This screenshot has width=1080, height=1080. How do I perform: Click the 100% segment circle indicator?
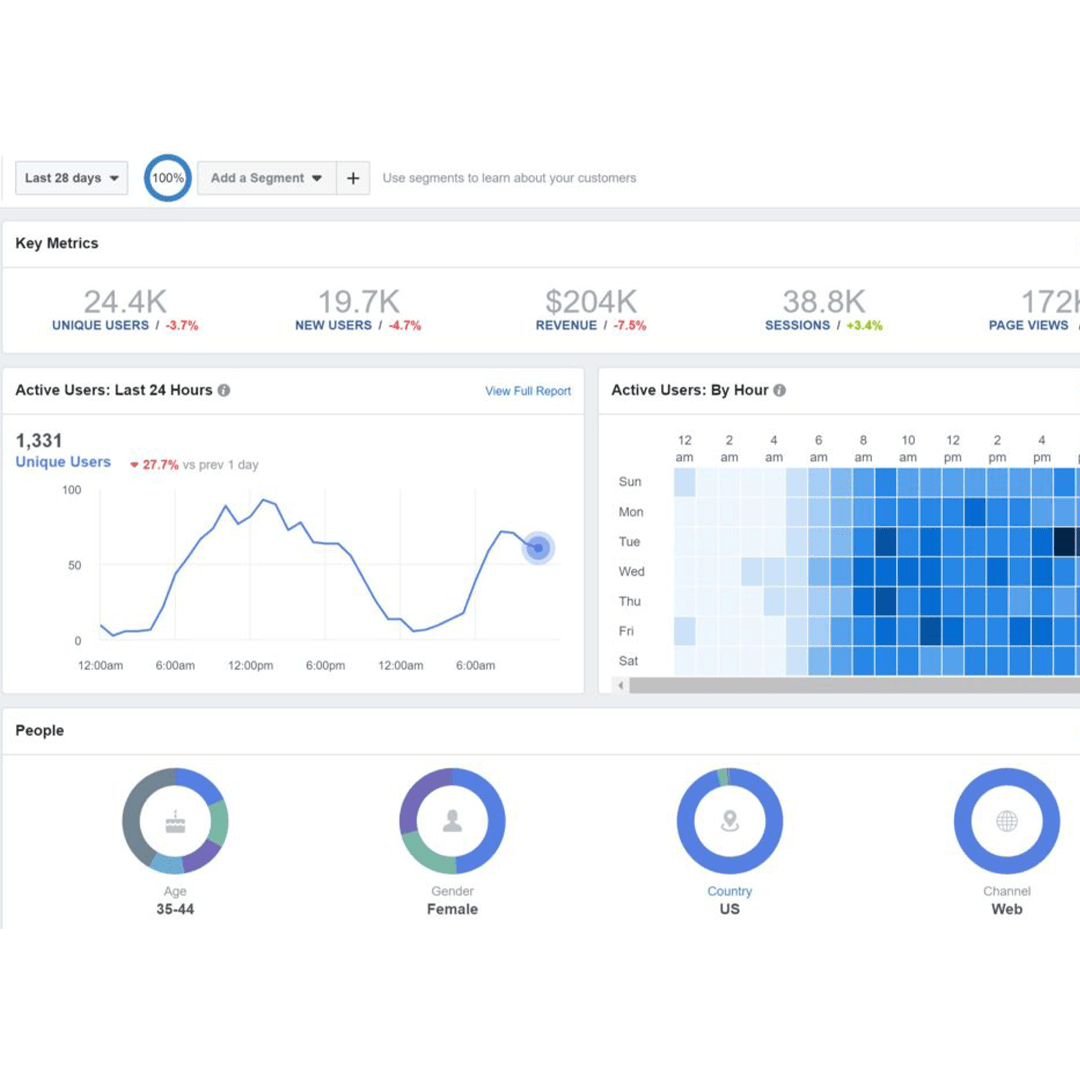[x=167, y=178]
